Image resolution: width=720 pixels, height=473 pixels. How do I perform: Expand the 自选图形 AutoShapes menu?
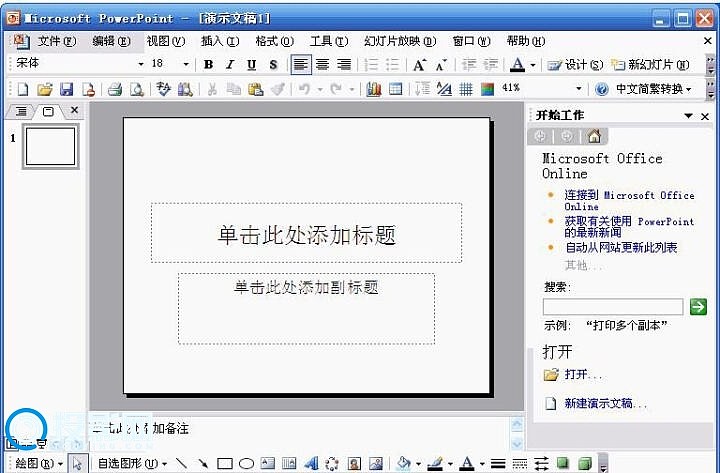pyautogui.click(x=132, y=463)
